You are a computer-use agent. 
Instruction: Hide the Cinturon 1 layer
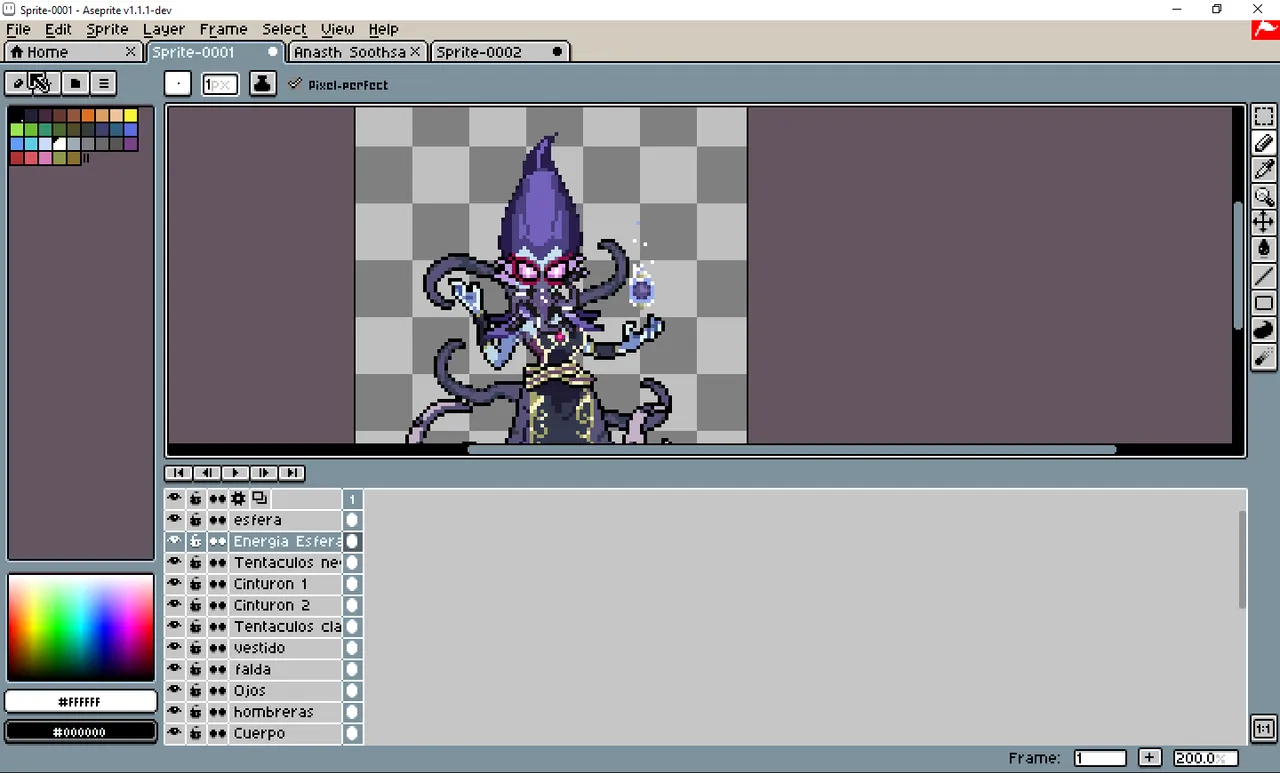(174, 584)
